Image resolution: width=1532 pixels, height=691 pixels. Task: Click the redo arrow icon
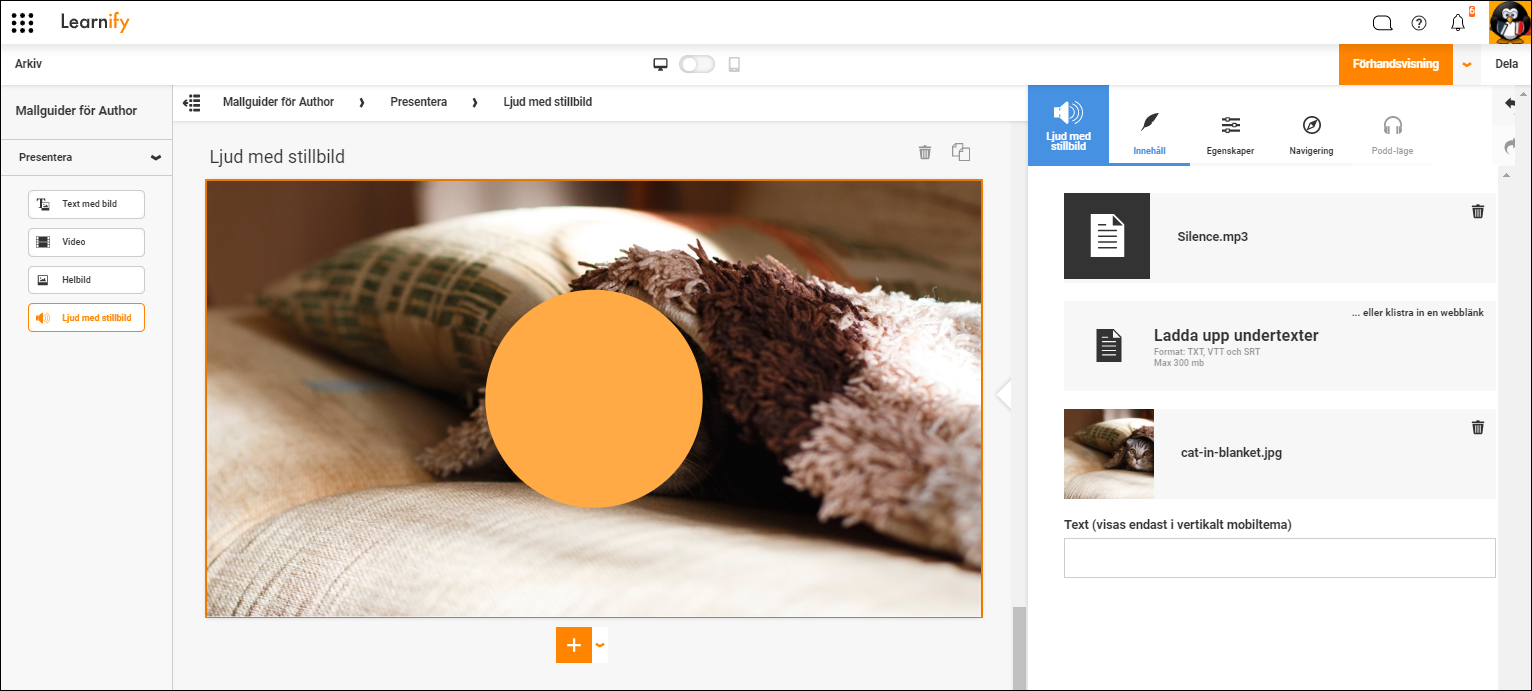coord(1510,147)
